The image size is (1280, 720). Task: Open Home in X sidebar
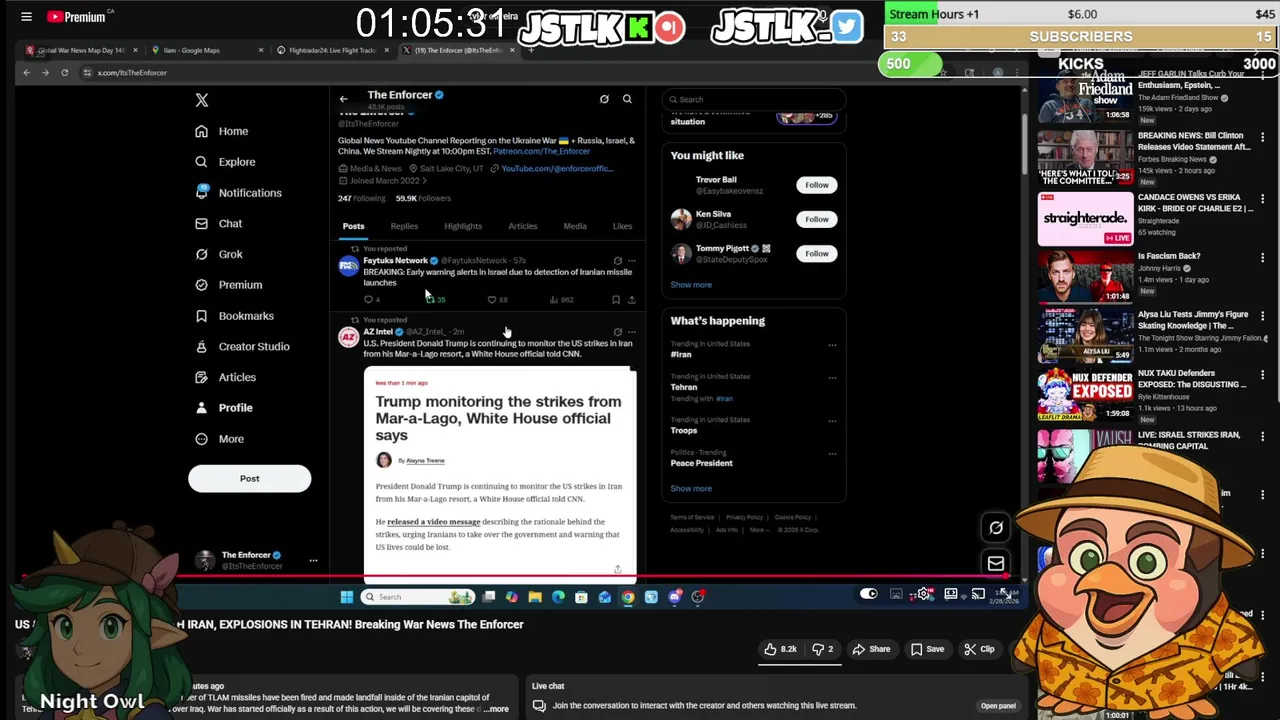[222, 131]
